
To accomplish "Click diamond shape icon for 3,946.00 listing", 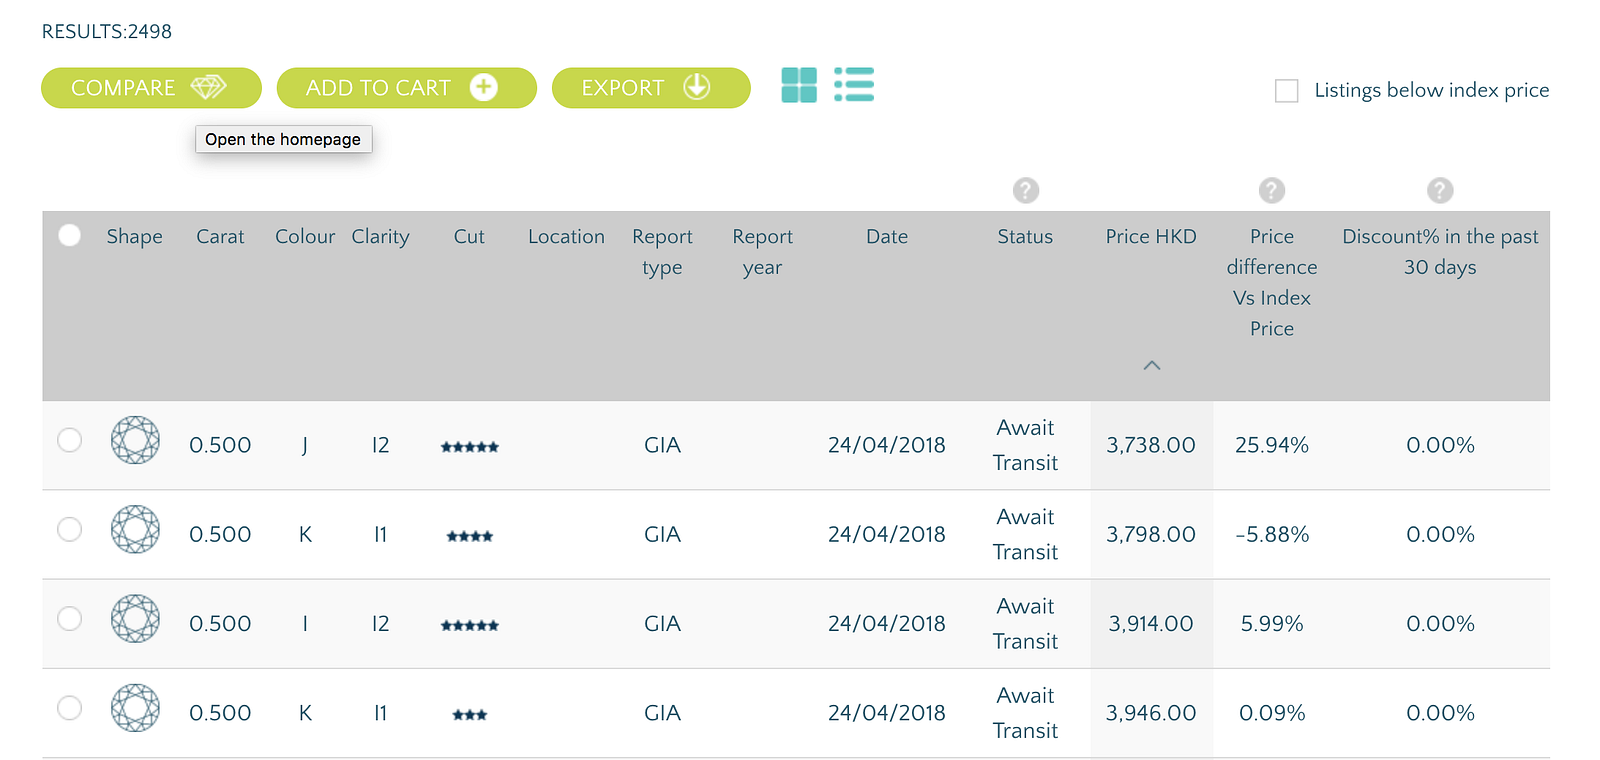I will 135,708.
